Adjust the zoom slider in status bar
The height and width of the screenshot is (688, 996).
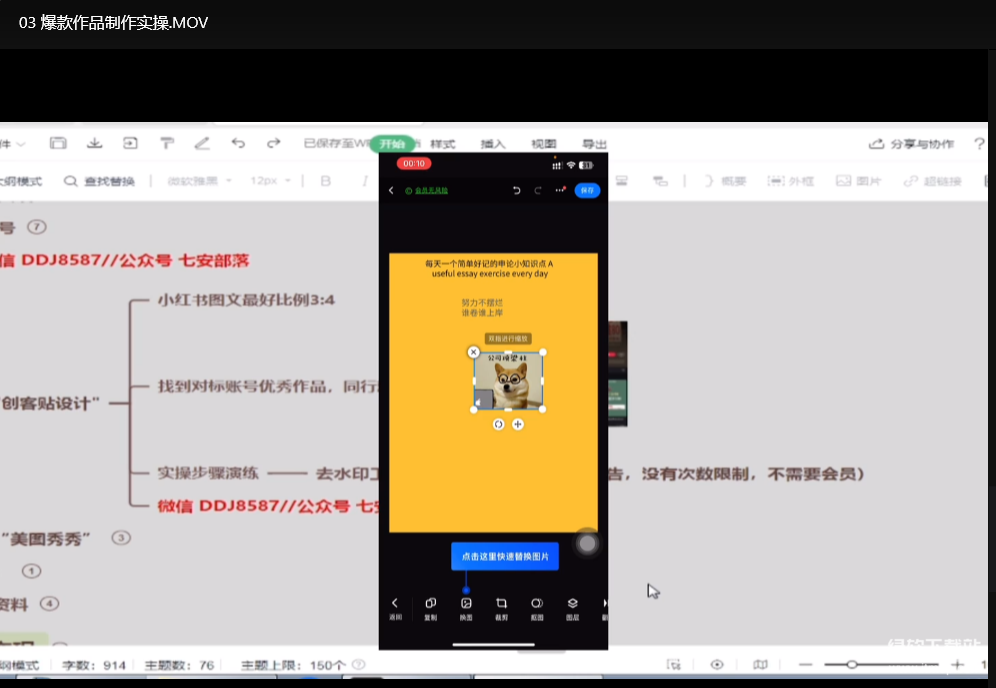852,665
